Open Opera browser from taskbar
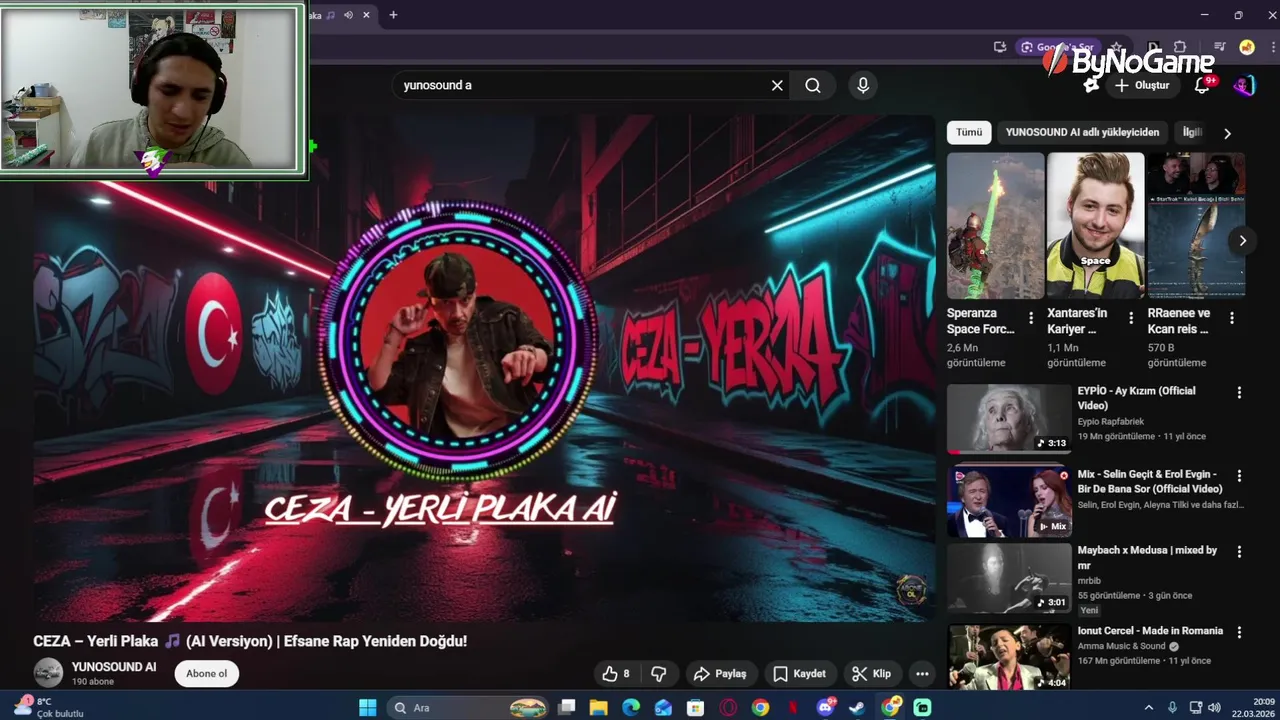Screen dimensions: 1280x720 pos(728,707)
